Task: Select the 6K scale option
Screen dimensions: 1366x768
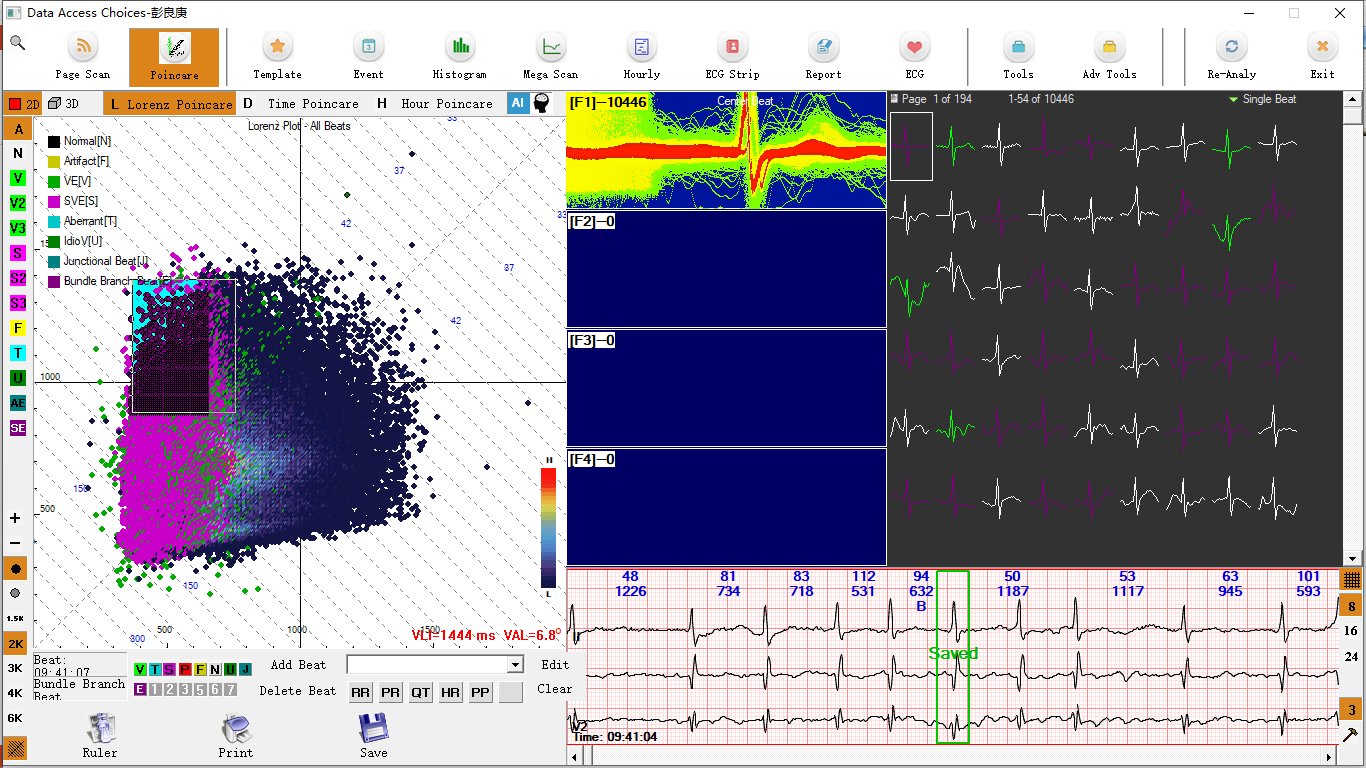Action: coord(16,718)
